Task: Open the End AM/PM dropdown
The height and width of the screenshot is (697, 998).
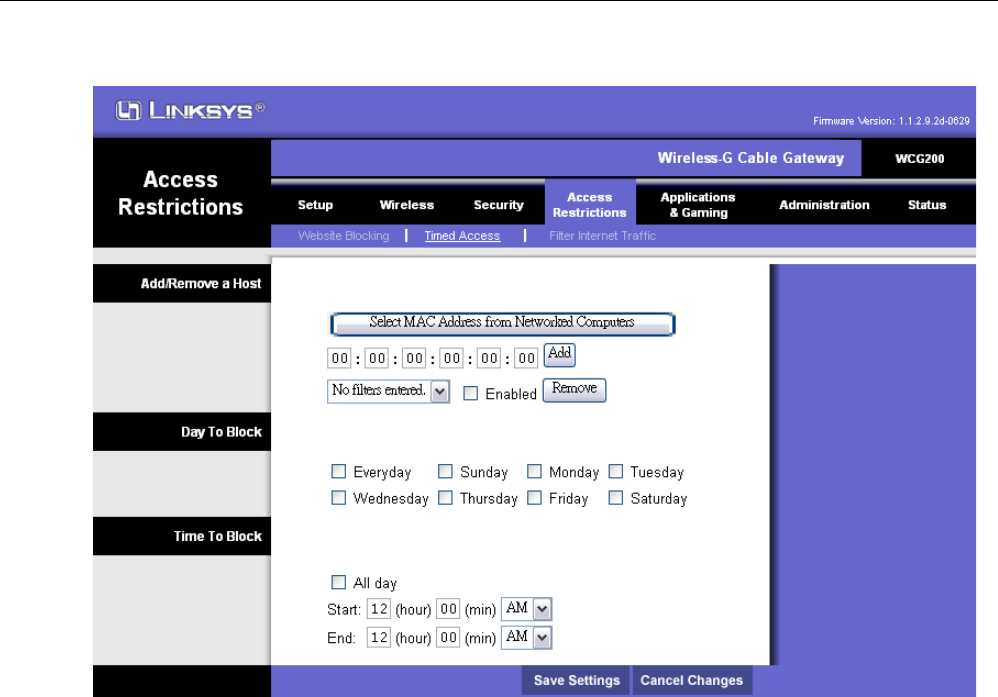Action: pos(526,637)
